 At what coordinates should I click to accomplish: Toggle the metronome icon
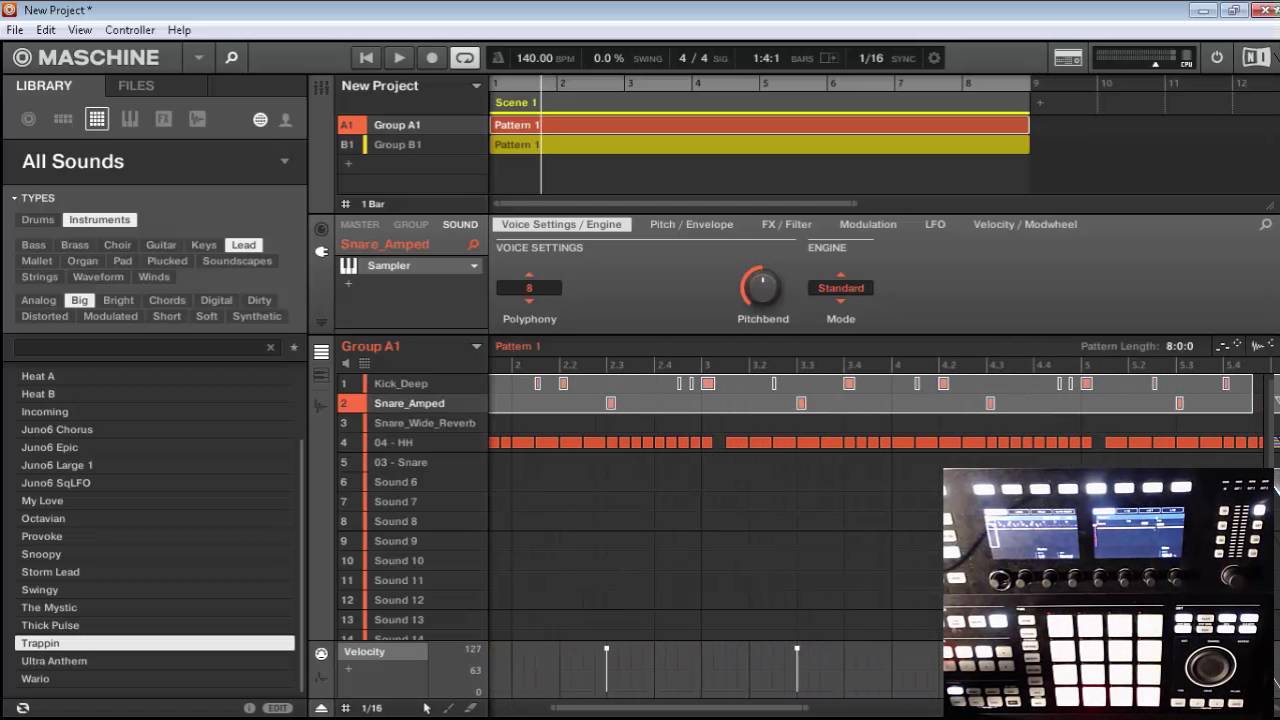click(x=499, y=58)
